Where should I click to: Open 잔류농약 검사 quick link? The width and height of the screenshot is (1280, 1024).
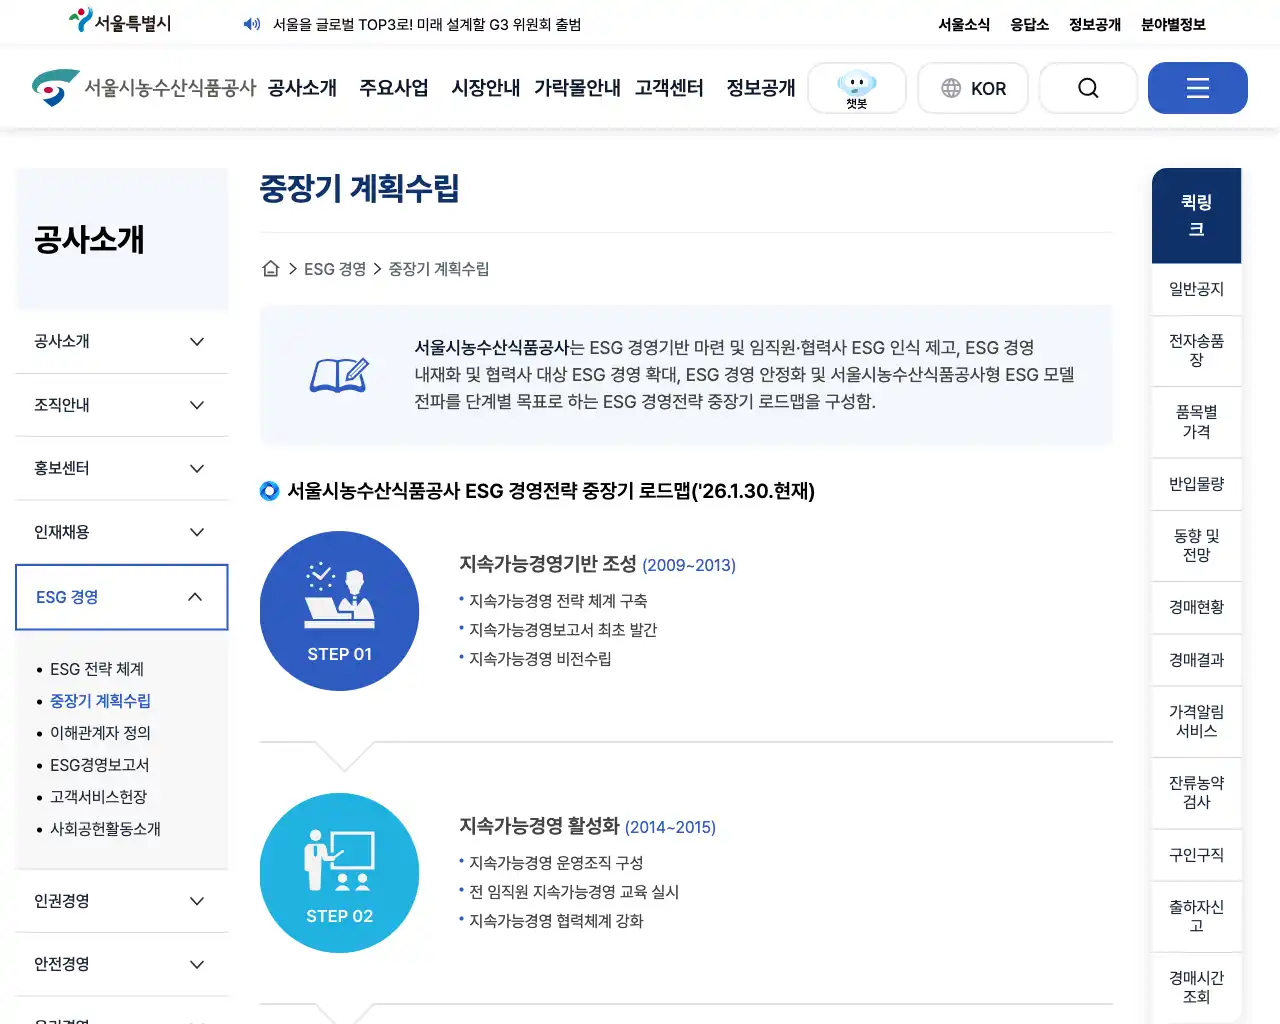[1196, 793]
